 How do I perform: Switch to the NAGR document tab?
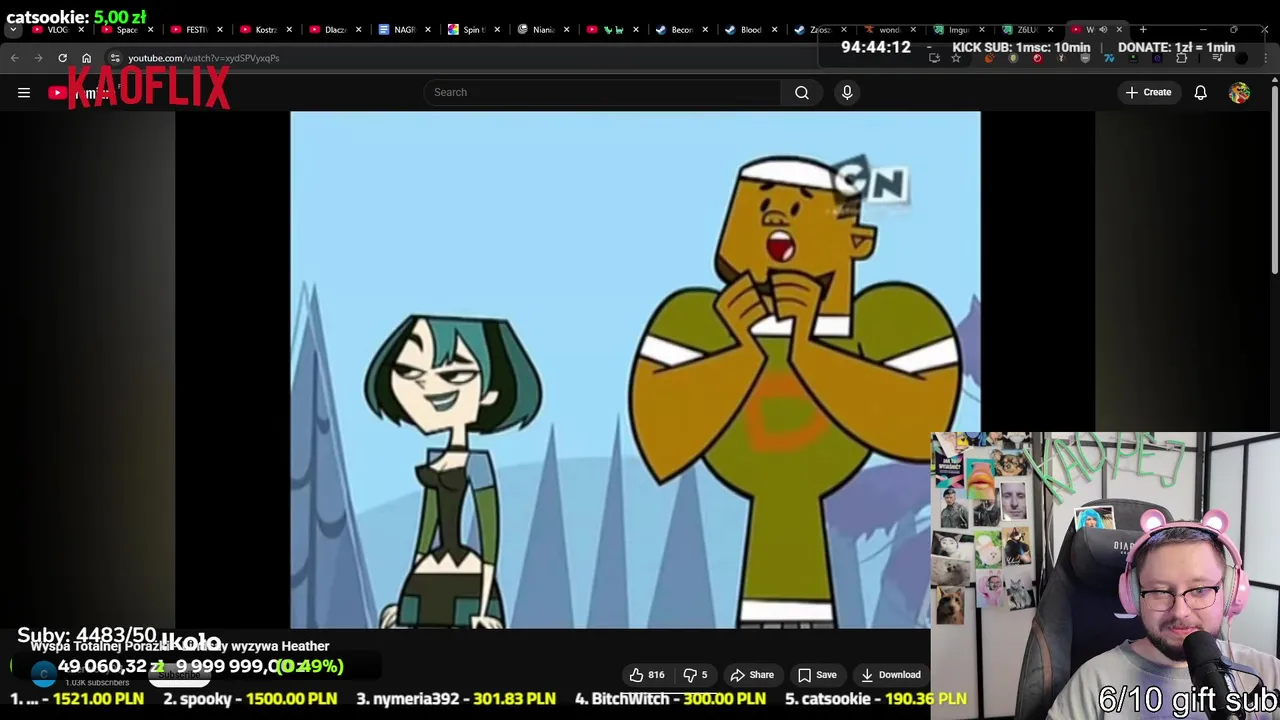tap(403, 30)
